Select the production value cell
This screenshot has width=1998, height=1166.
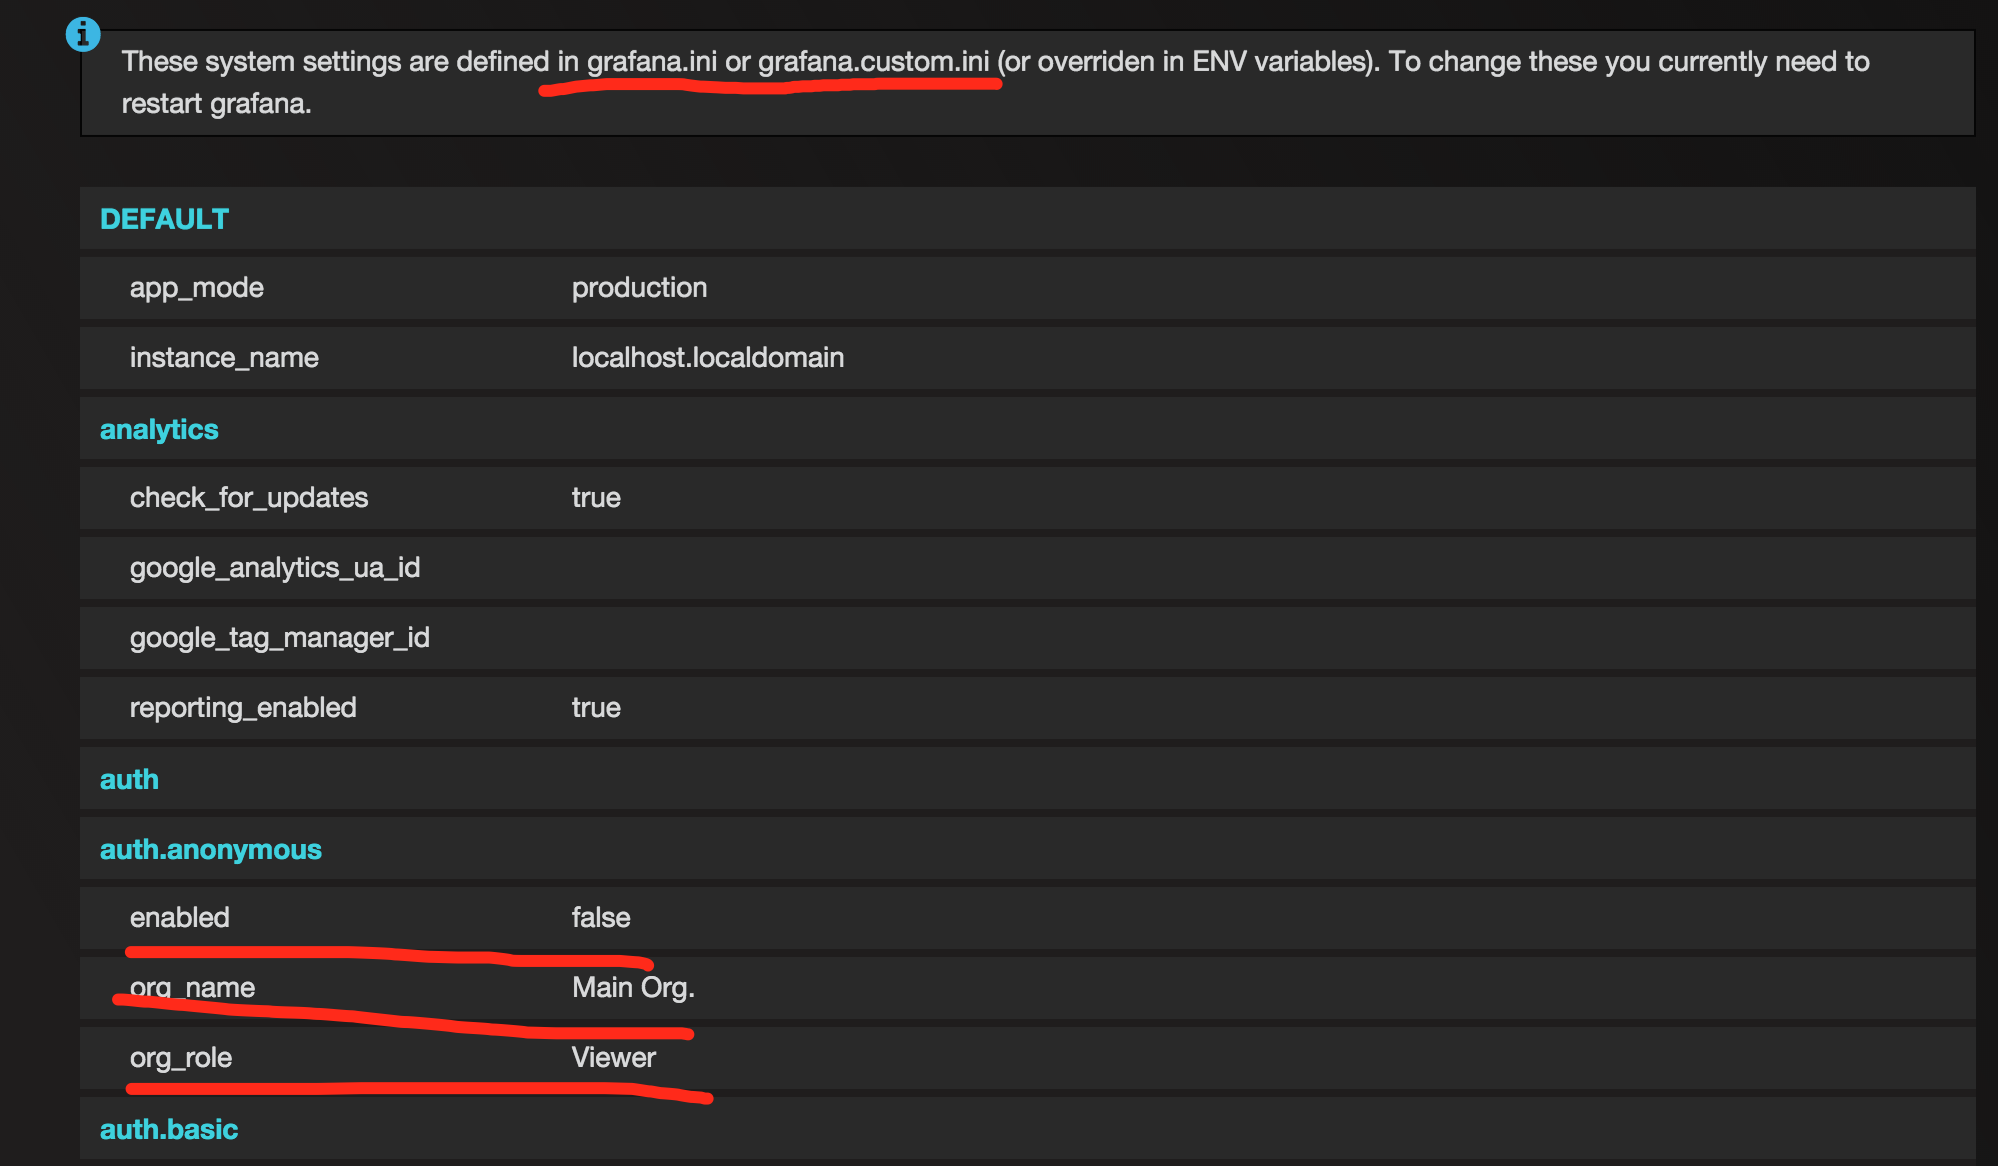[639, 288]
